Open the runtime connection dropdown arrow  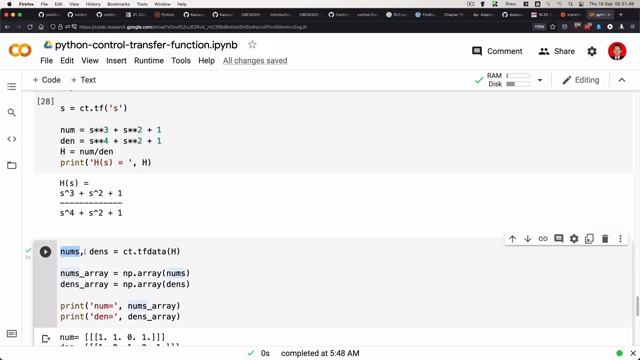[540, 80]
